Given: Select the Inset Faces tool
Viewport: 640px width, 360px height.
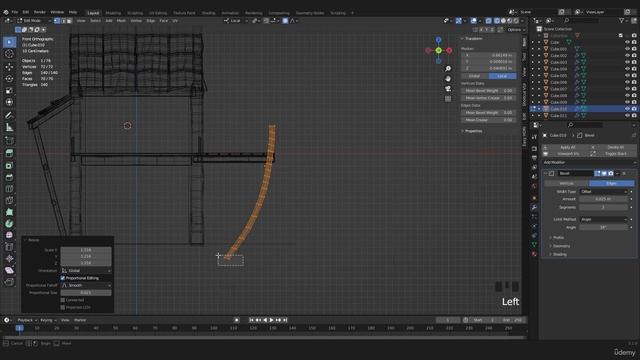Looking at the screenshot, I should [x=9, y=165].
